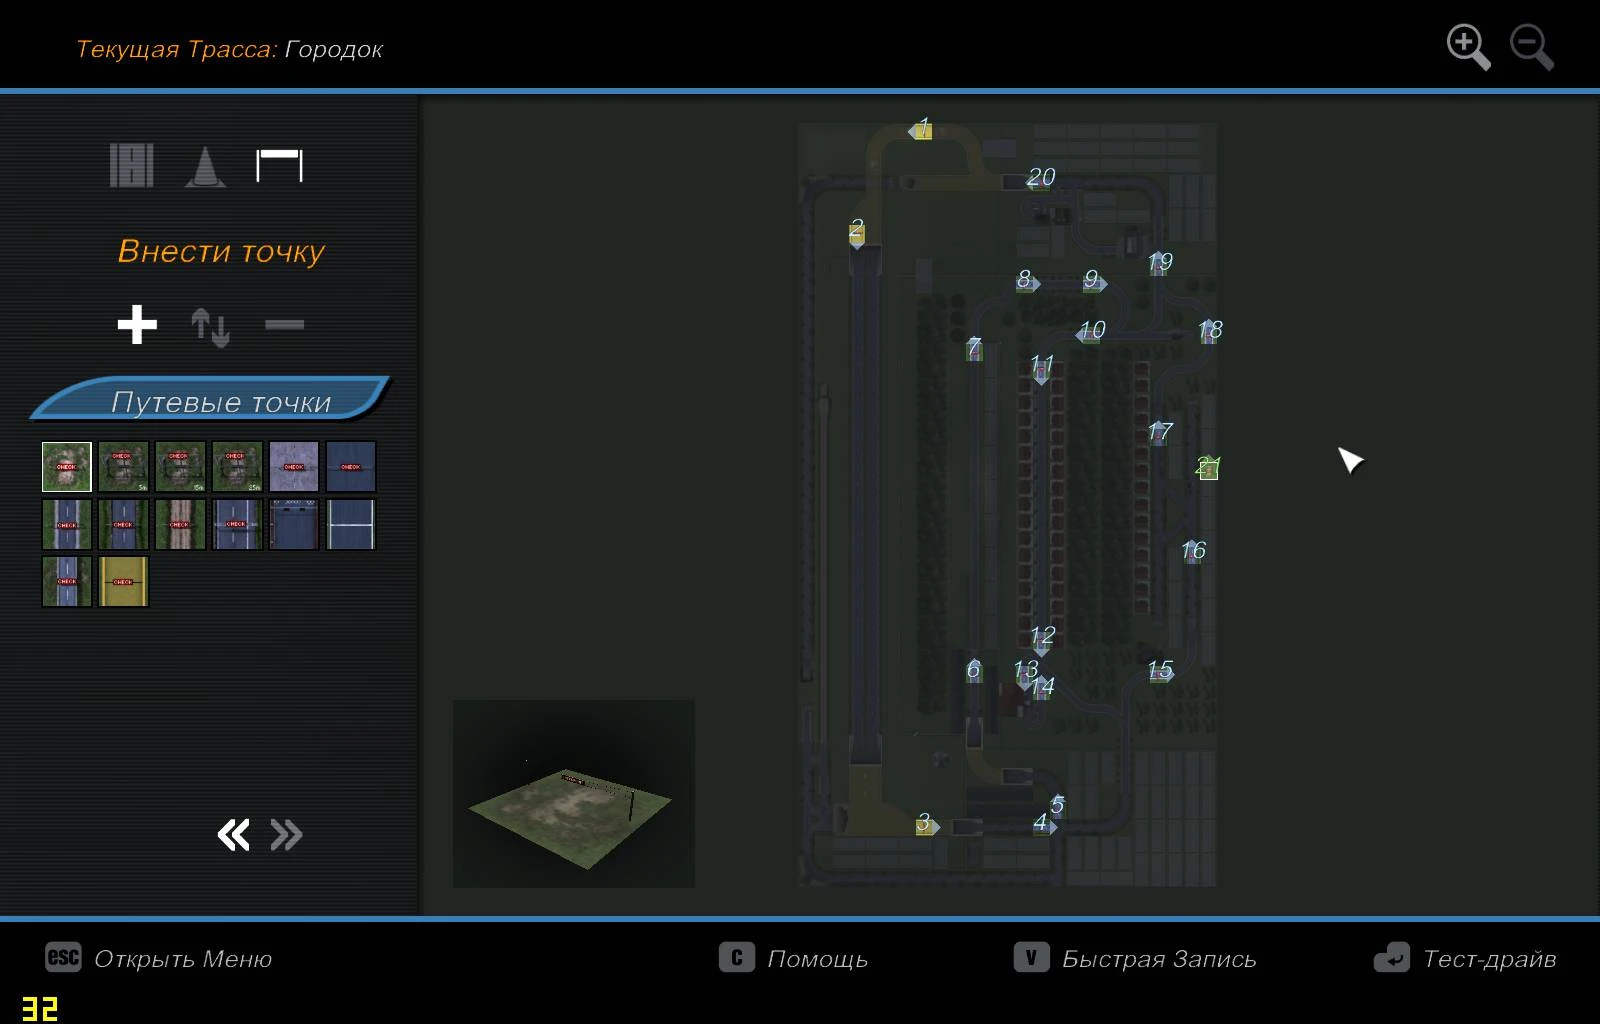Select the yellow checkpoint thumbnail

(122, 580)
